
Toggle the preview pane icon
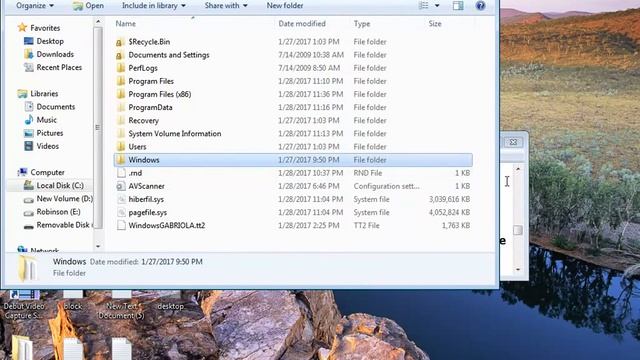pos(458,6)
